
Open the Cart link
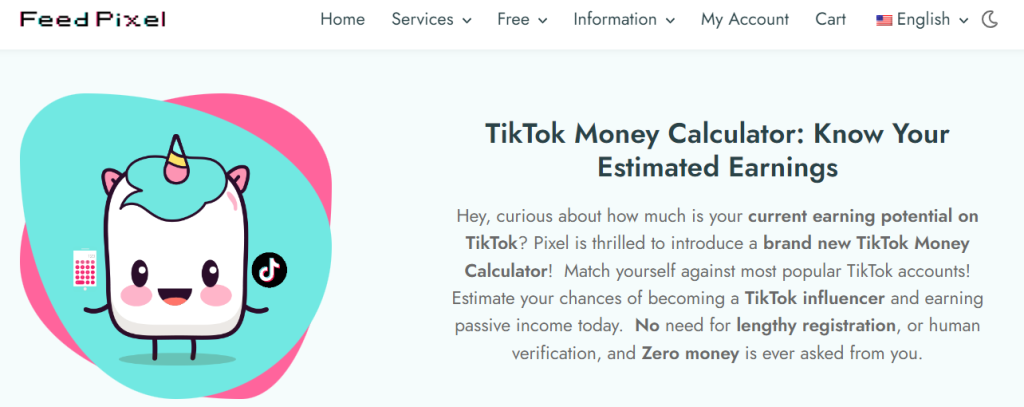pos(831,20)
